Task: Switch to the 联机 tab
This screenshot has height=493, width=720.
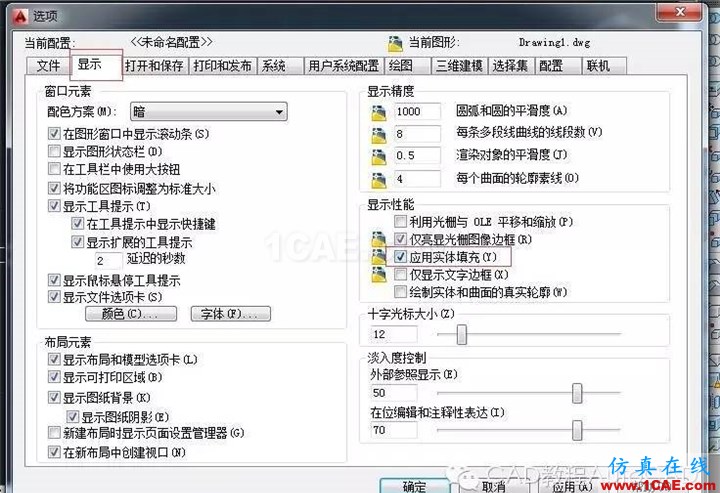Action: click(x=604, y=66)
